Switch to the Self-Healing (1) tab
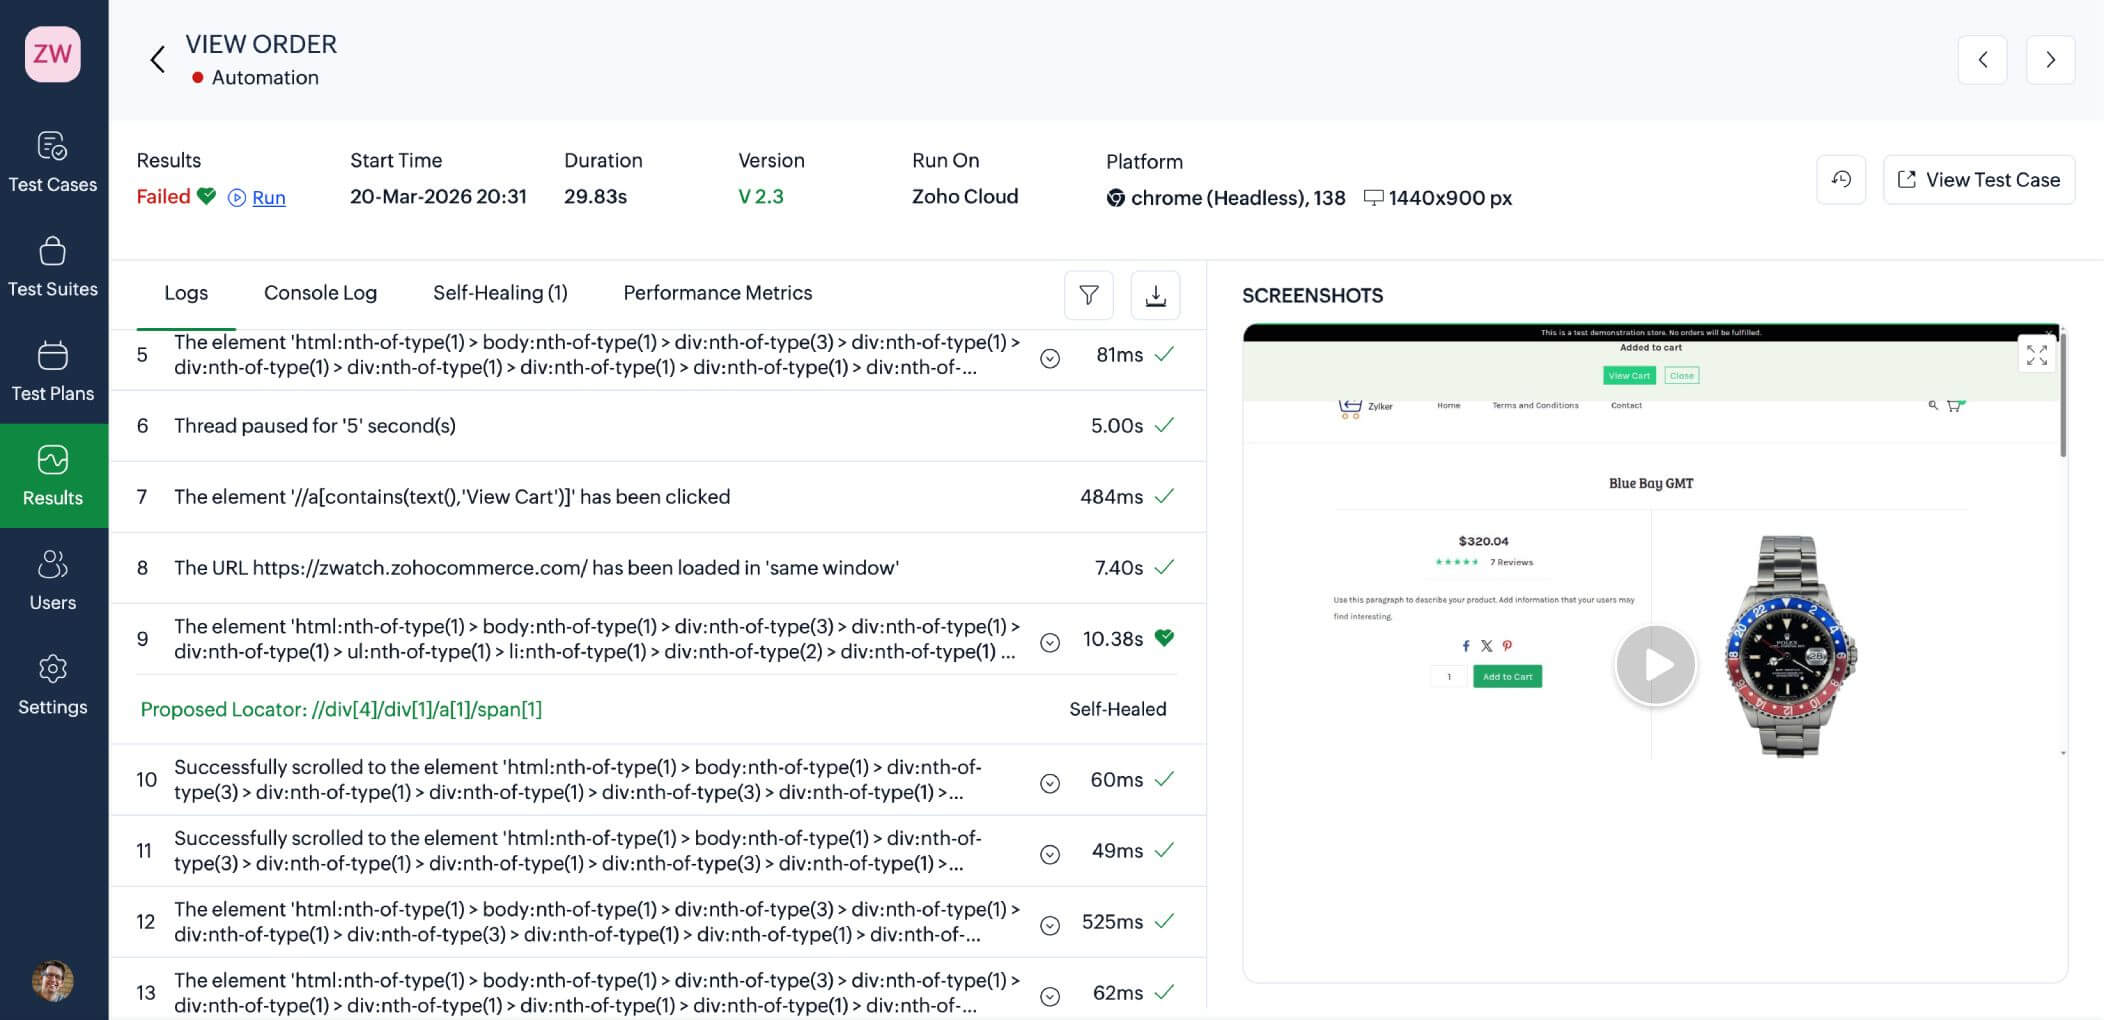 point(500,293)
